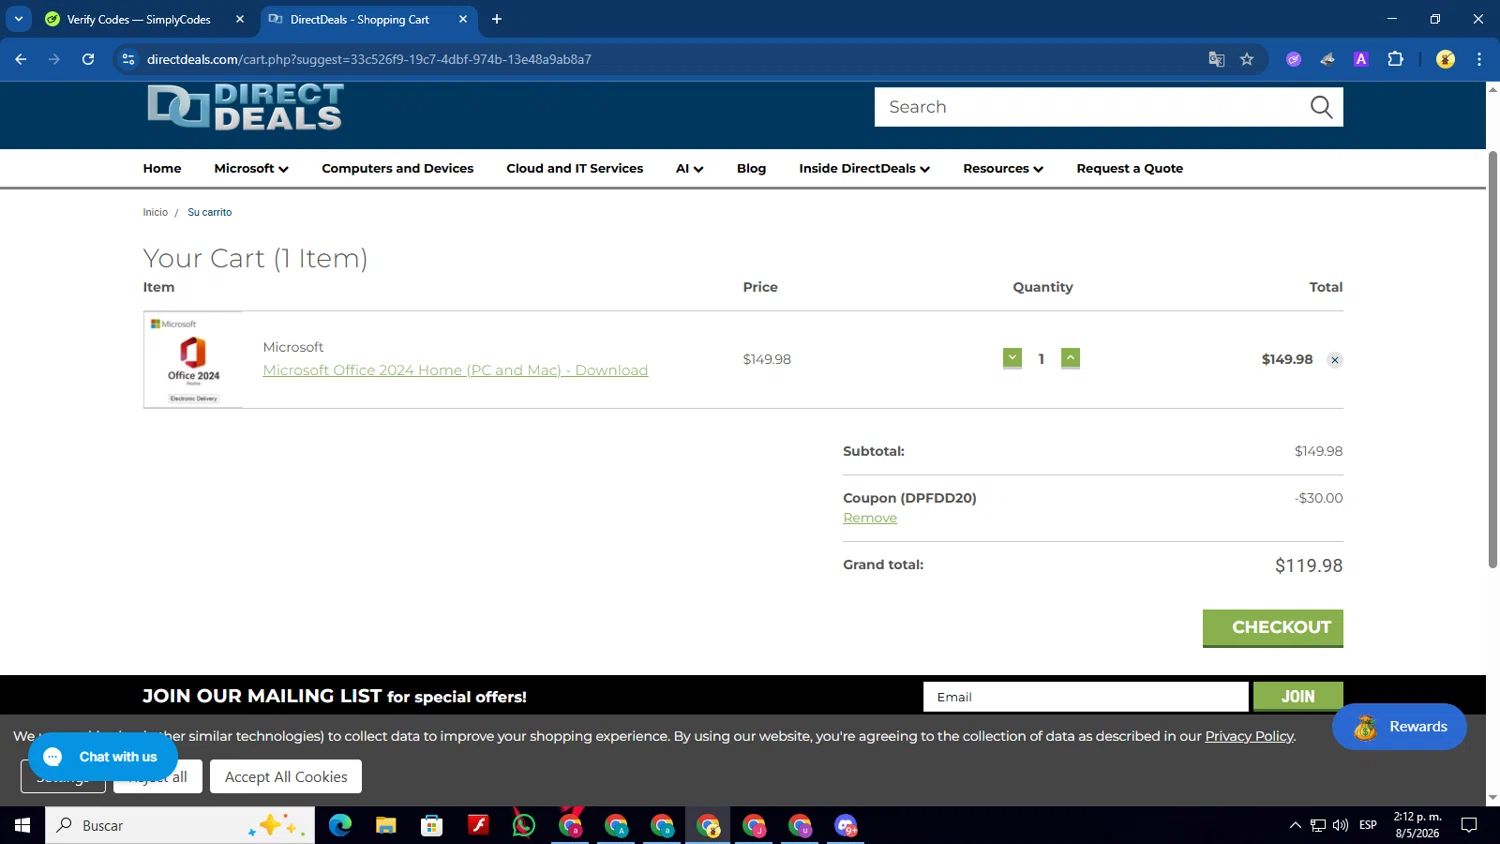This screenshot has height=844, width=1500.
Task: Open the Extensions puzzle icon
Action: (x=1395, y=59)
